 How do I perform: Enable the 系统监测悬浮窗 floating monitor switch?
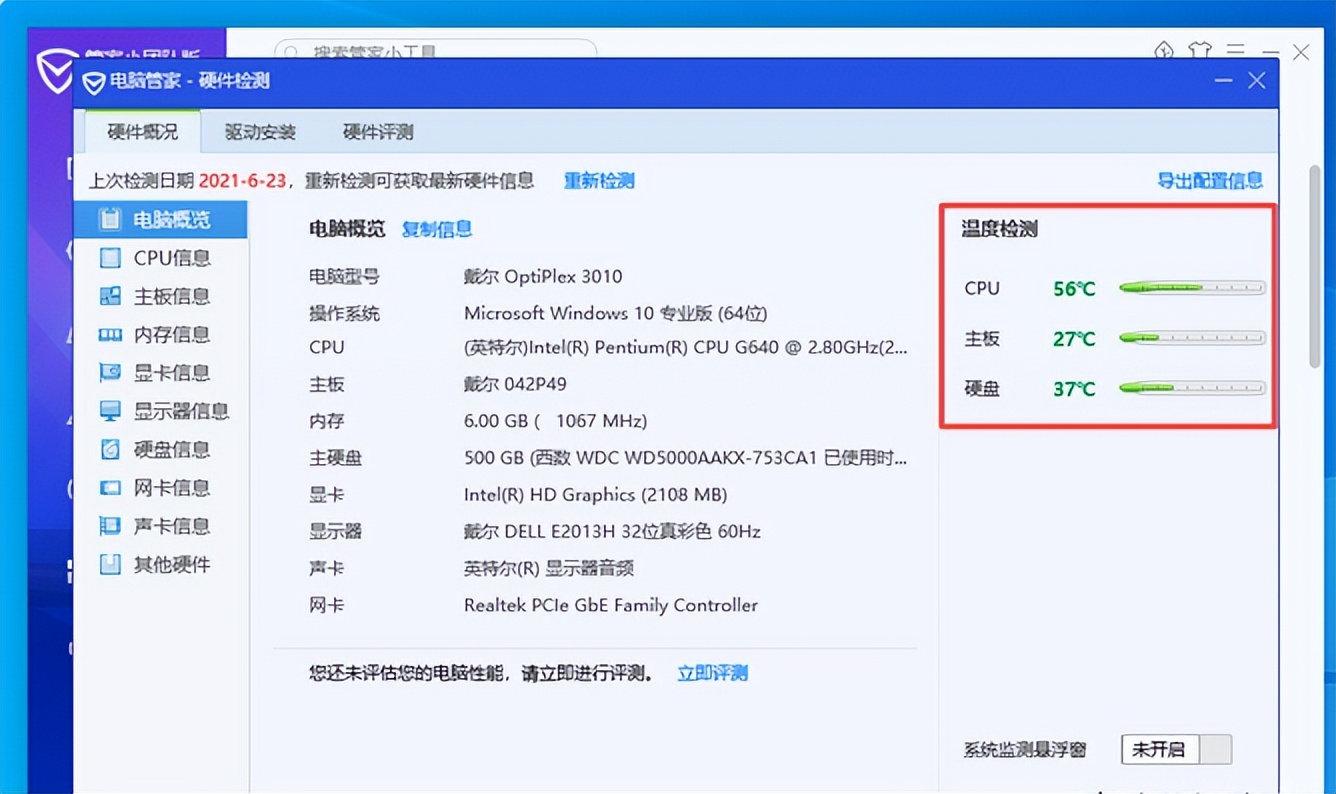click(x=1176, y=748)
